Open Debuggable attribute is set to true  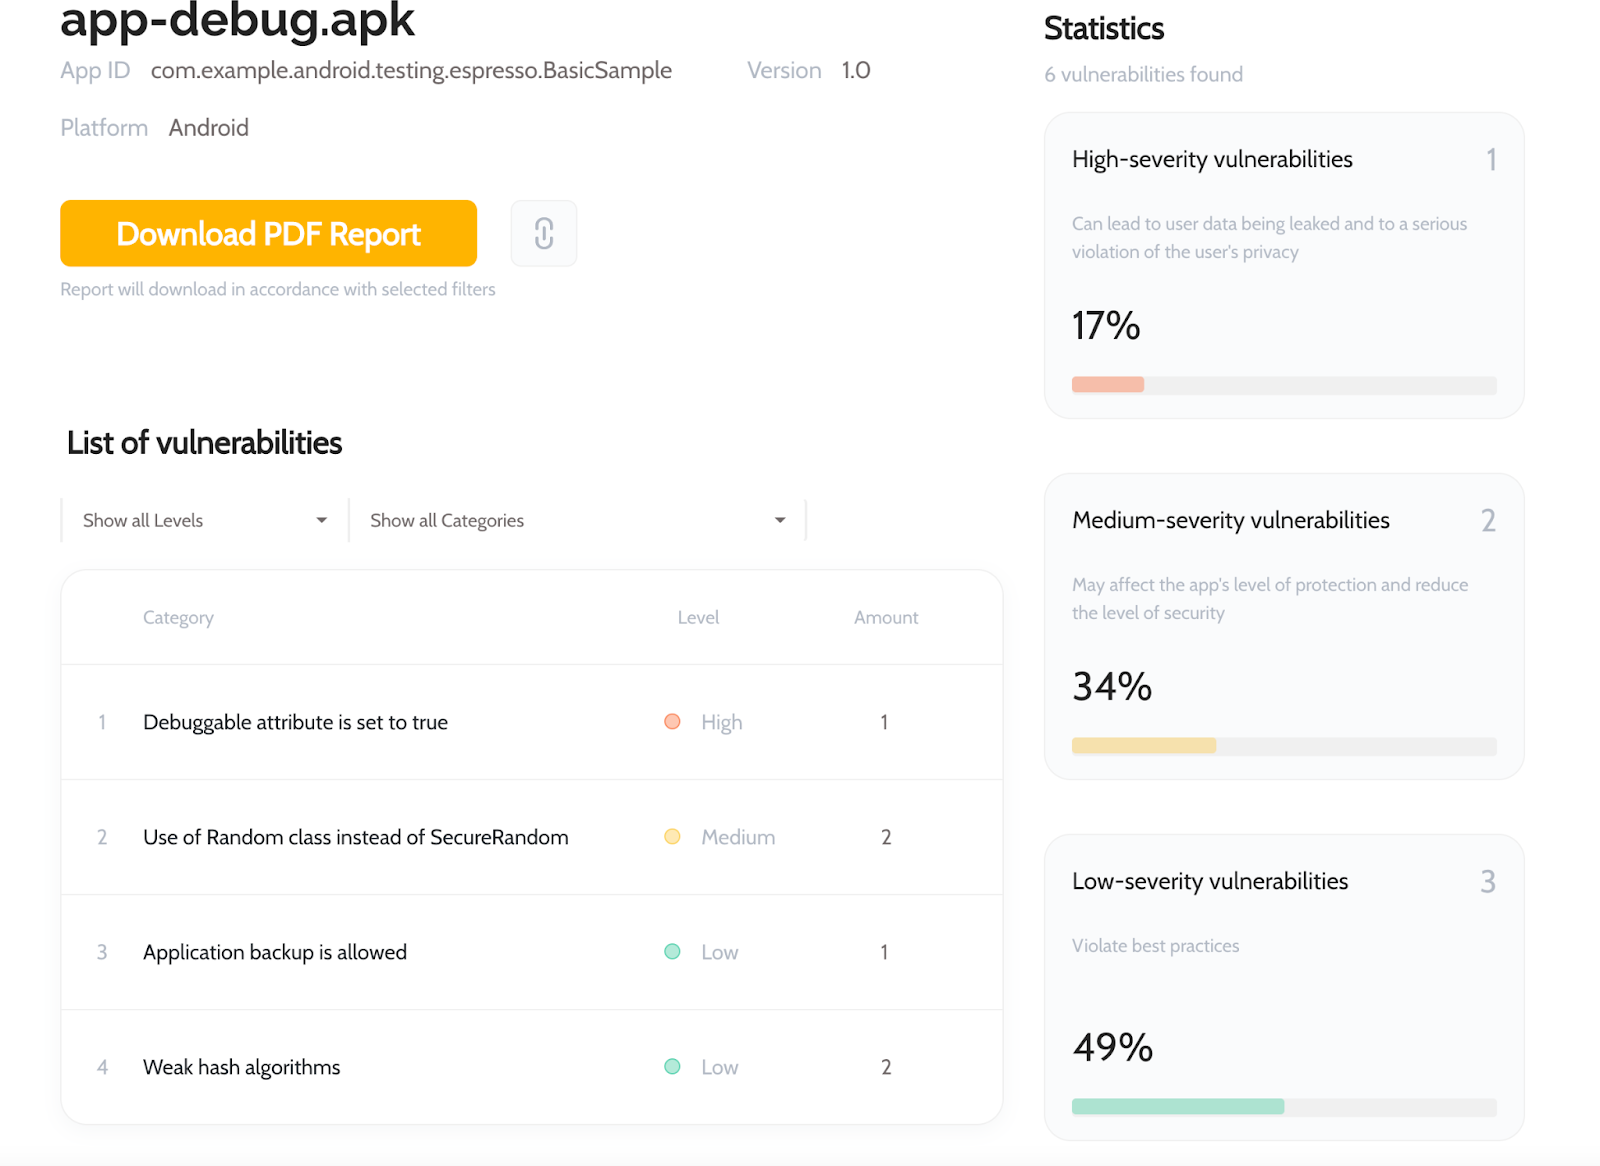pyautogui.click(x=295, y=722)
